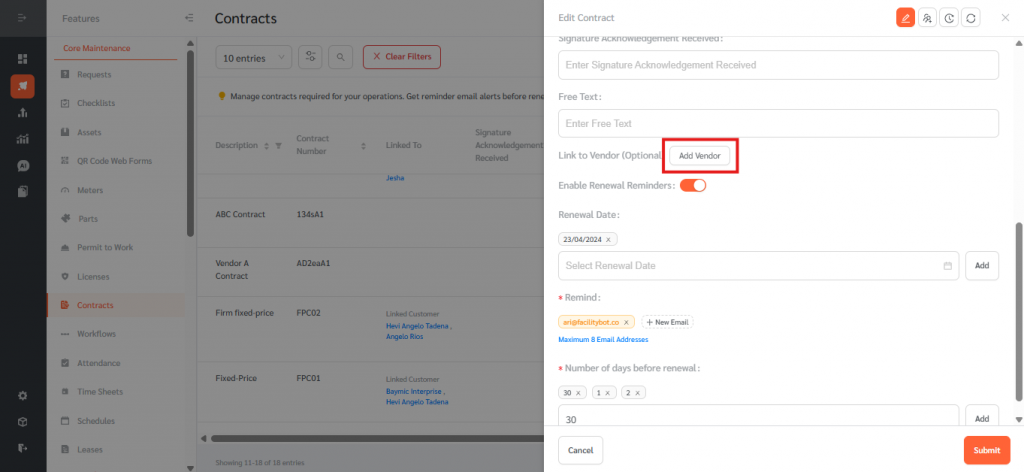Remove the 23/04/2024 renewal date tag

point(609,240)
